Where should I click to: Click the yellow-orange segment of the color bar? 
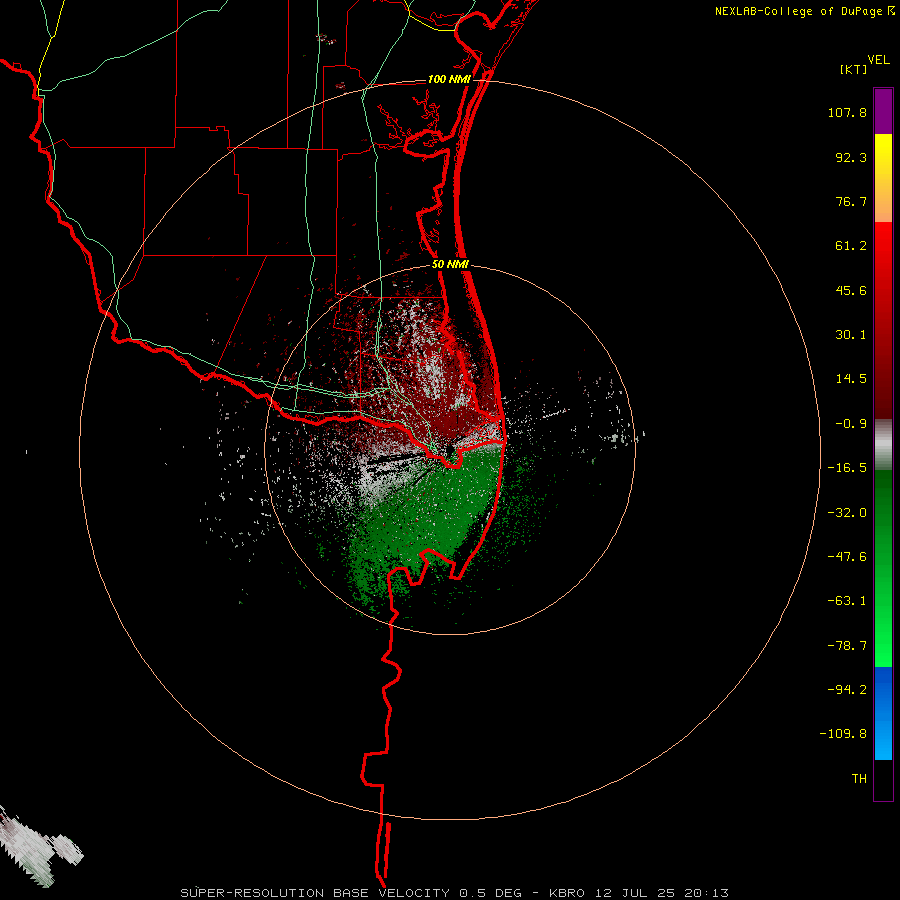coord(883,178)
